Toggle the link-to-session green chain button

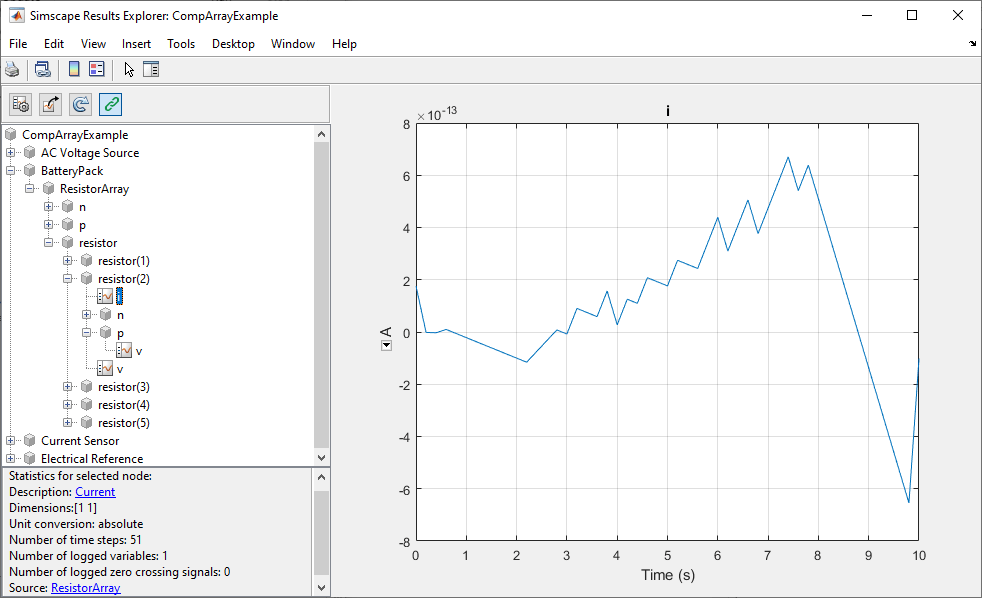(110, 105)
